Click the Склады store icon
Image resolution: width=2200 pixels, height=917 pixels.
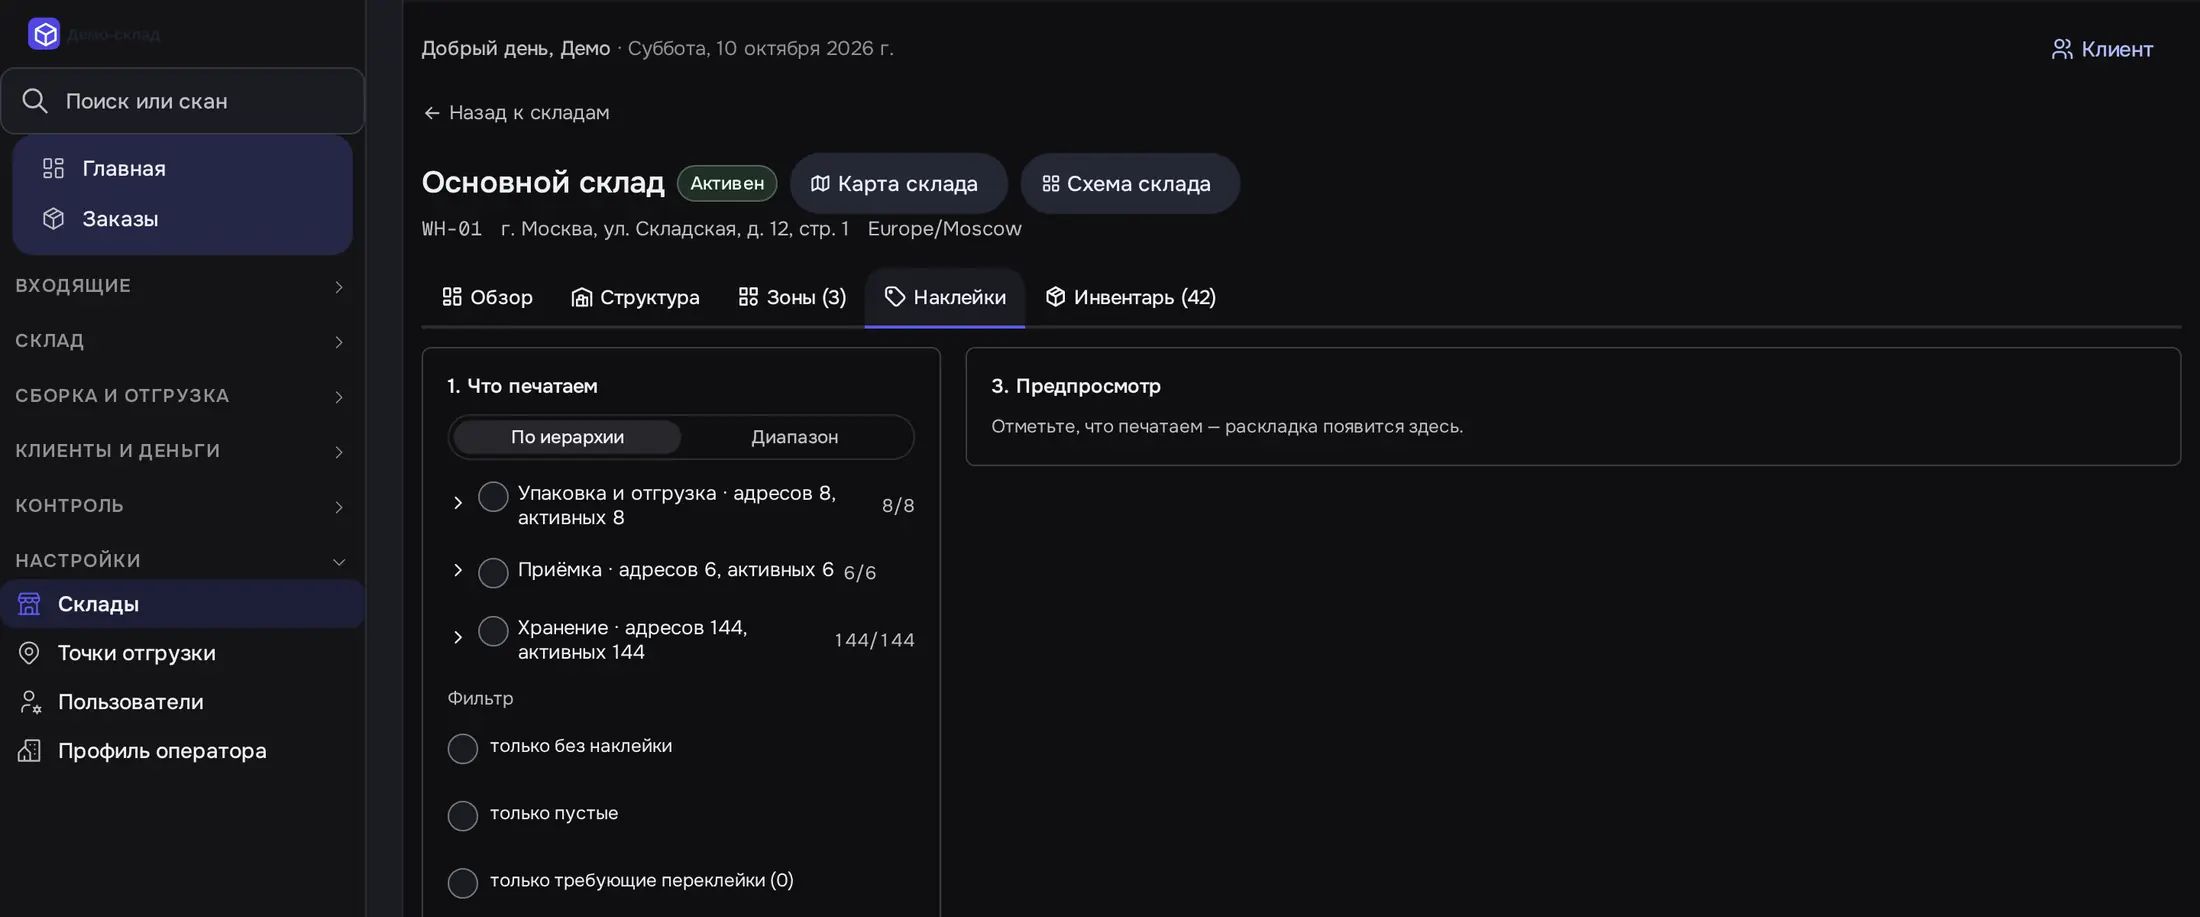click(x=29, y=604)
